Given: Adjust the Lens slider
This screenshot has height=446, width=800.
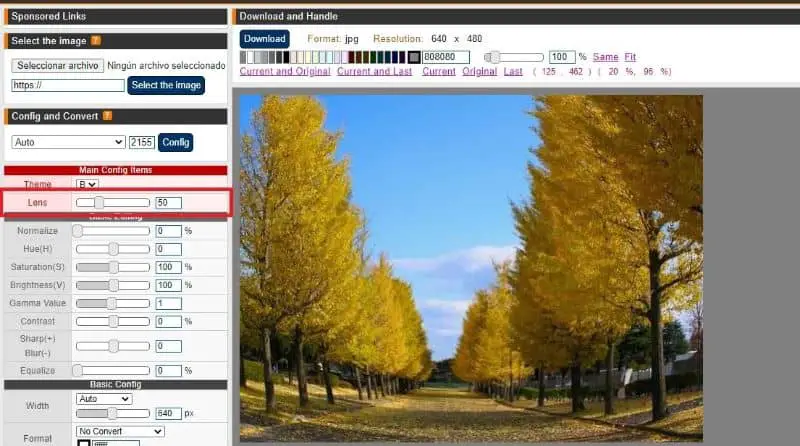Looking at the screenshot, I should [x=113, y=203].
